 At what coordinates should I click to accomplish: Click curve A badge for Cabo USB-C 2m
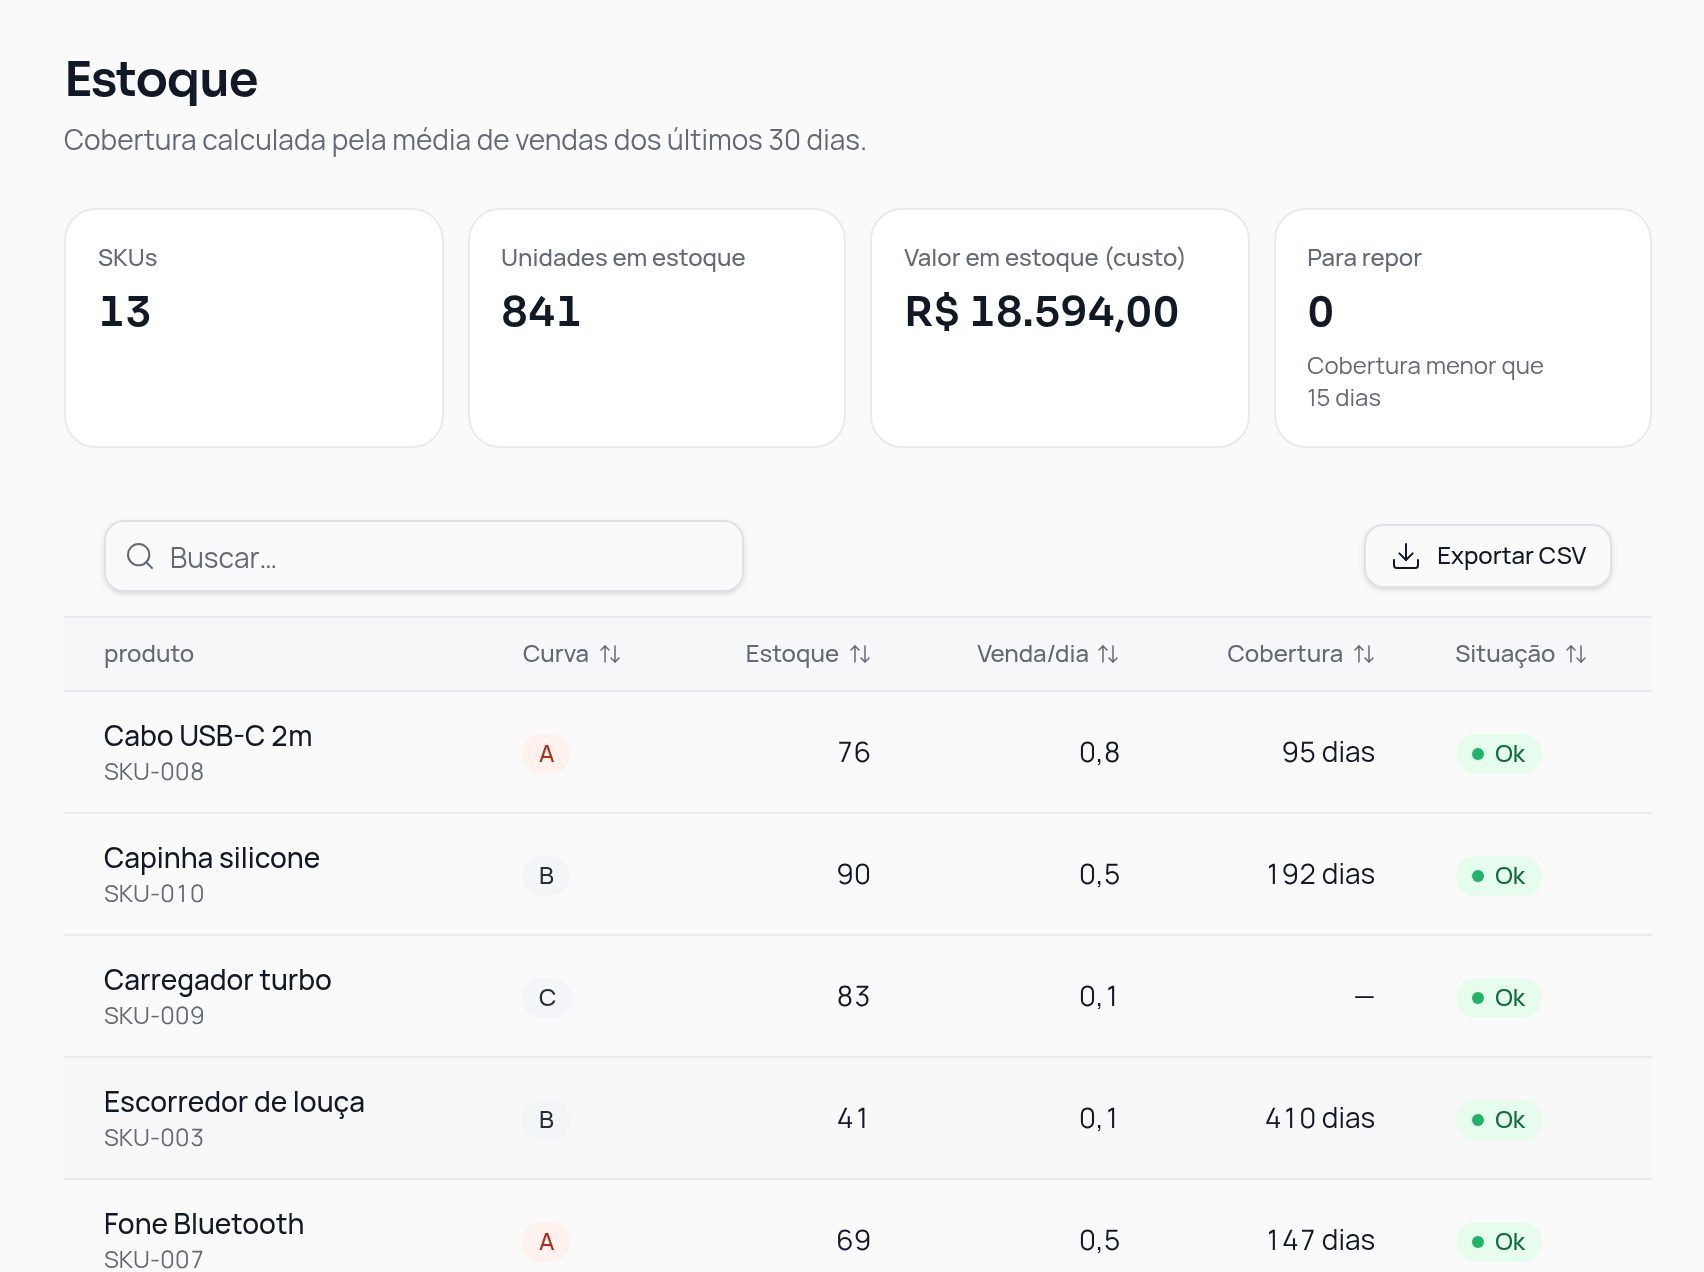546,753
